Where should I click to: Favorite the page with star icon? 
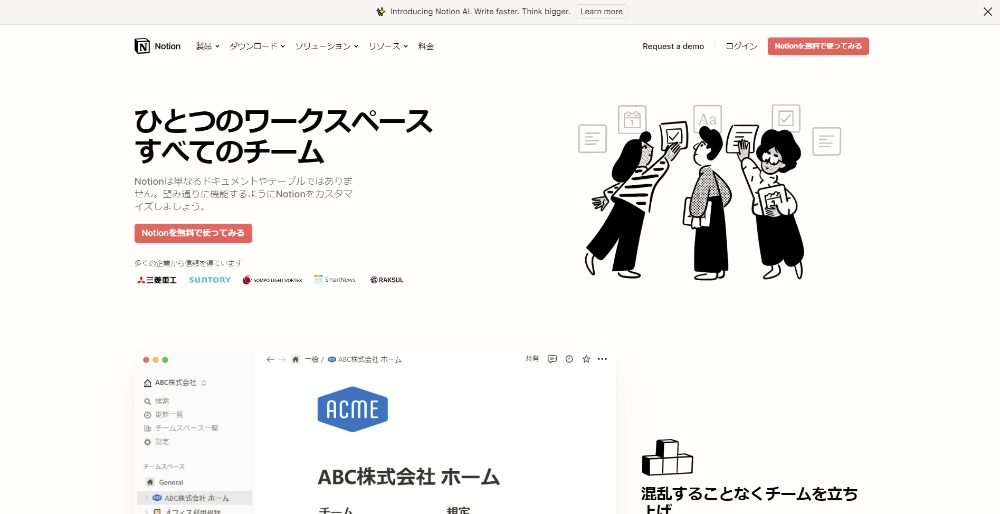tap(586, 359)
